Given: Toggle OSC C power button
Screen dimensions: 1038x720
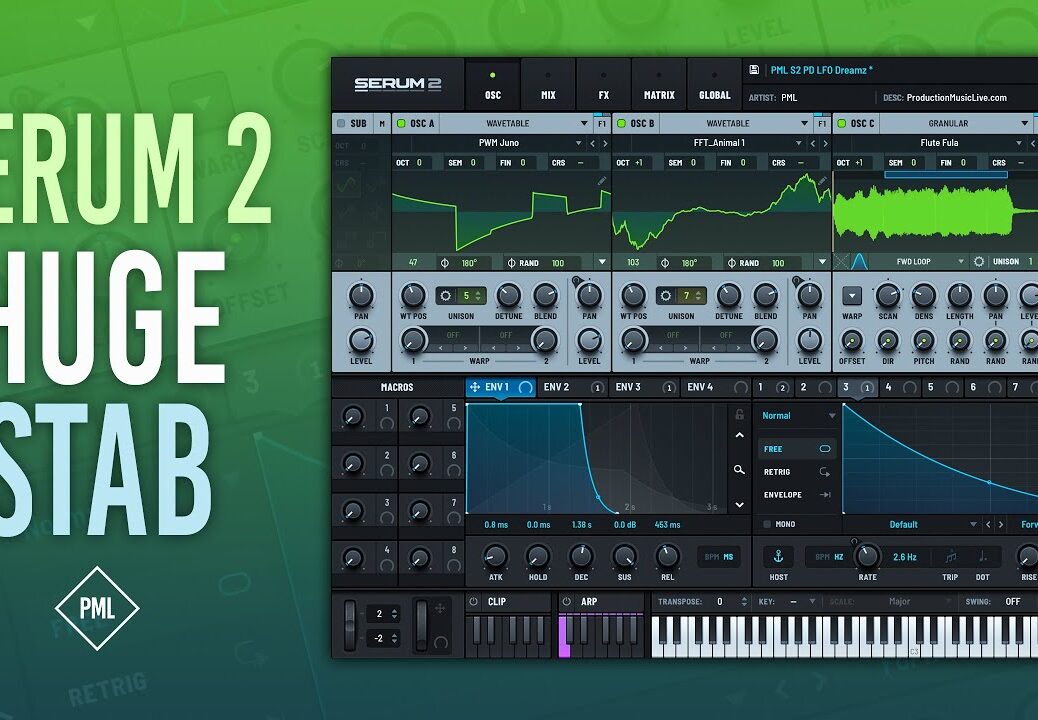Looking at the screenshot, I should [842, 123].
